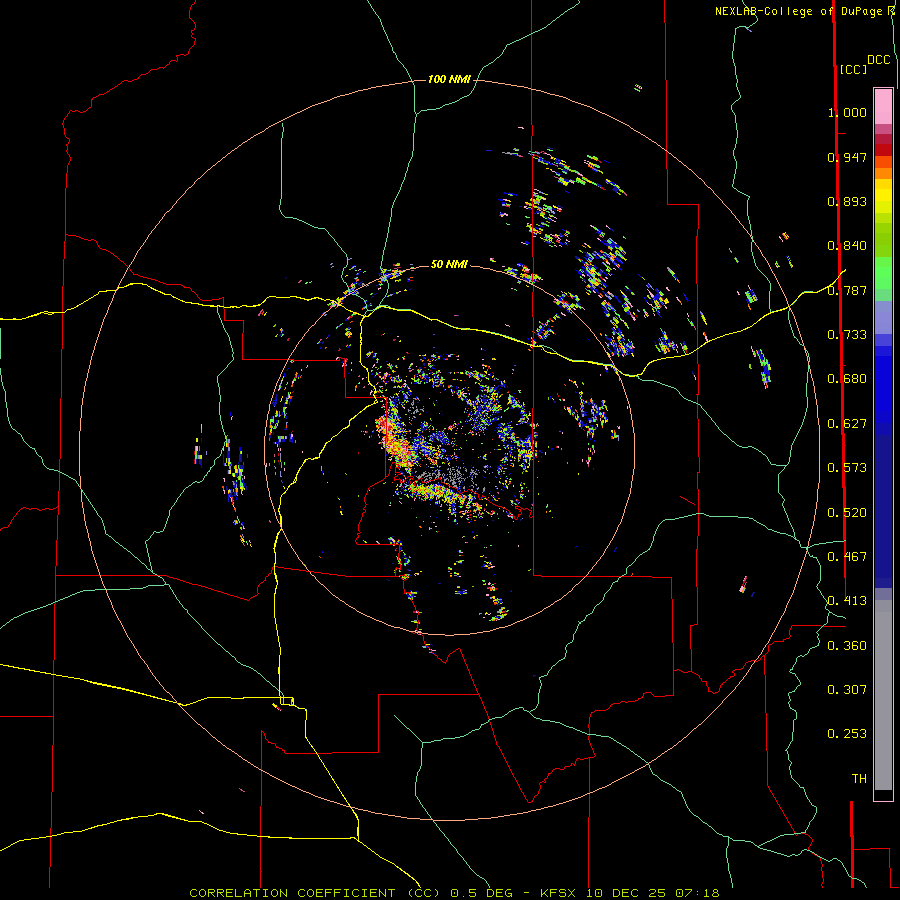Click the KFSX station identifier
Image resolution: width=900 pixels, height=900 pixels.
point(560,893)
